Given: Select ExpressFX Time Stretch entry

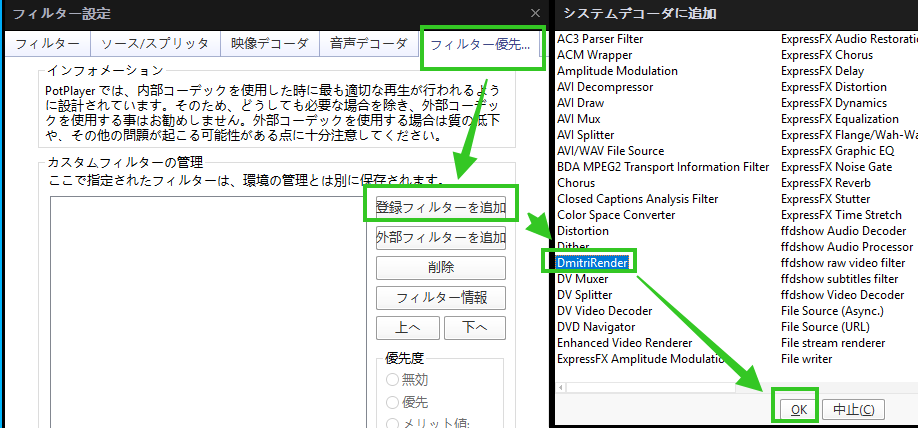Looking at the screenshot, I should pyautogui.click(x=841, y=215).
